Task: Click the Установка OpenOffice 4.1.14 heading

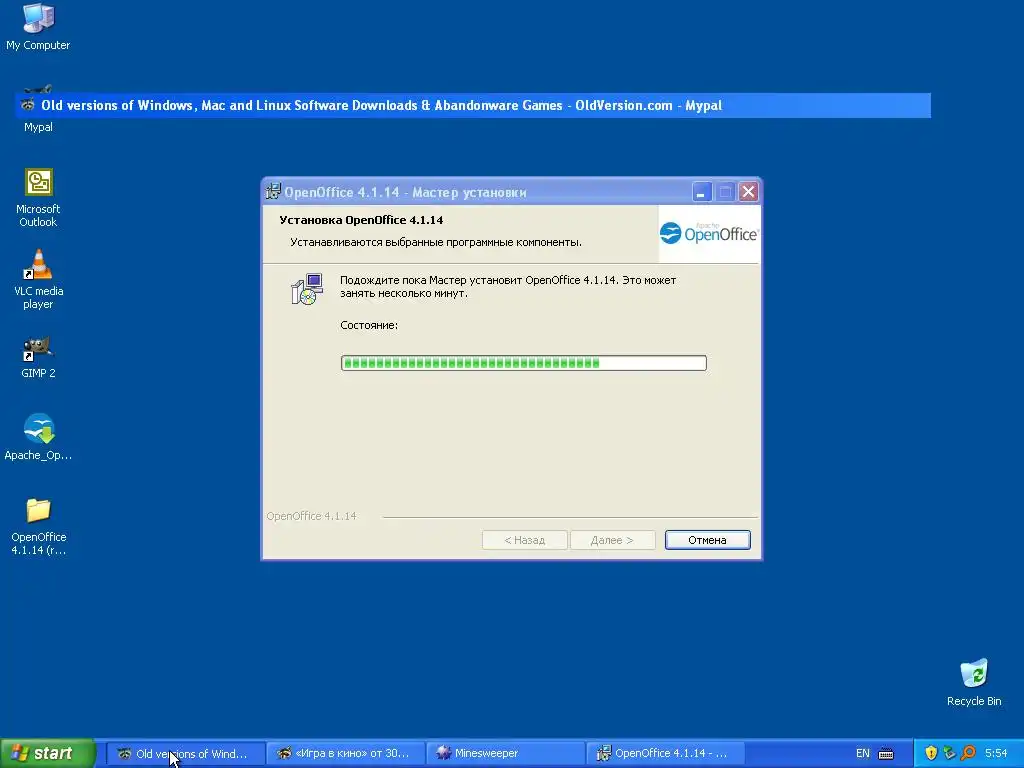Action: 361,220
